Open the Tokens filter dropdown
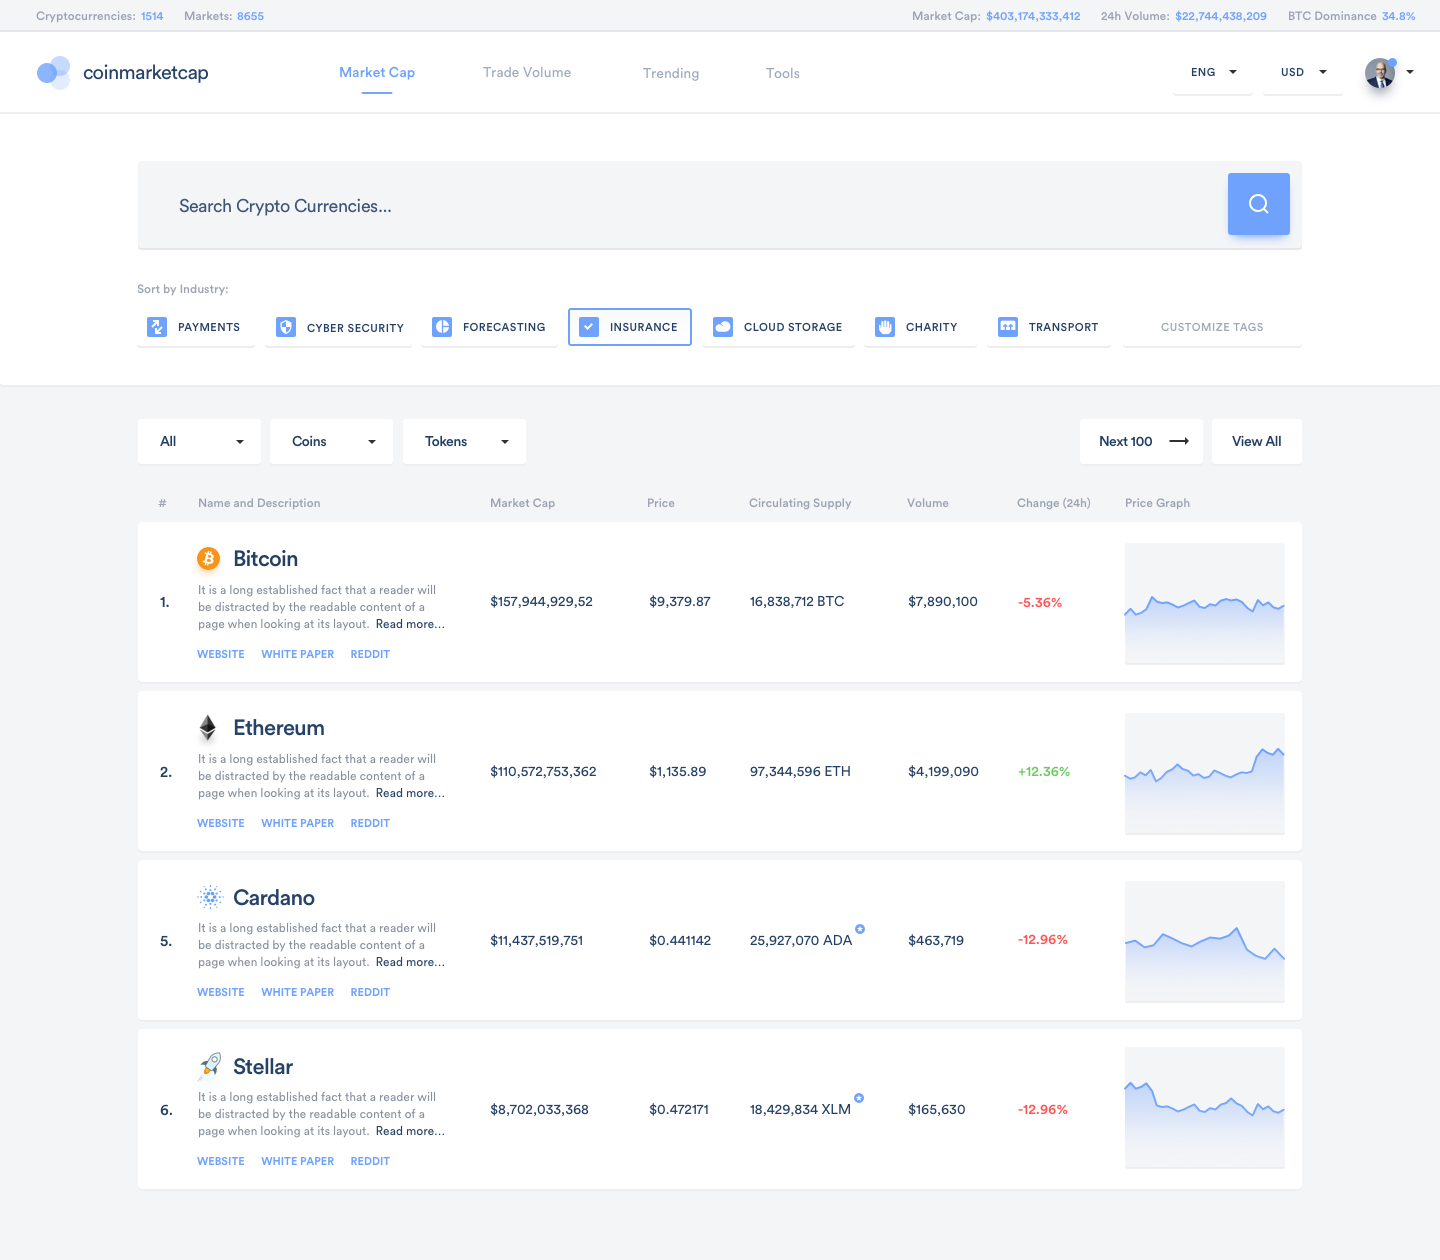 [x=464, y=441]
